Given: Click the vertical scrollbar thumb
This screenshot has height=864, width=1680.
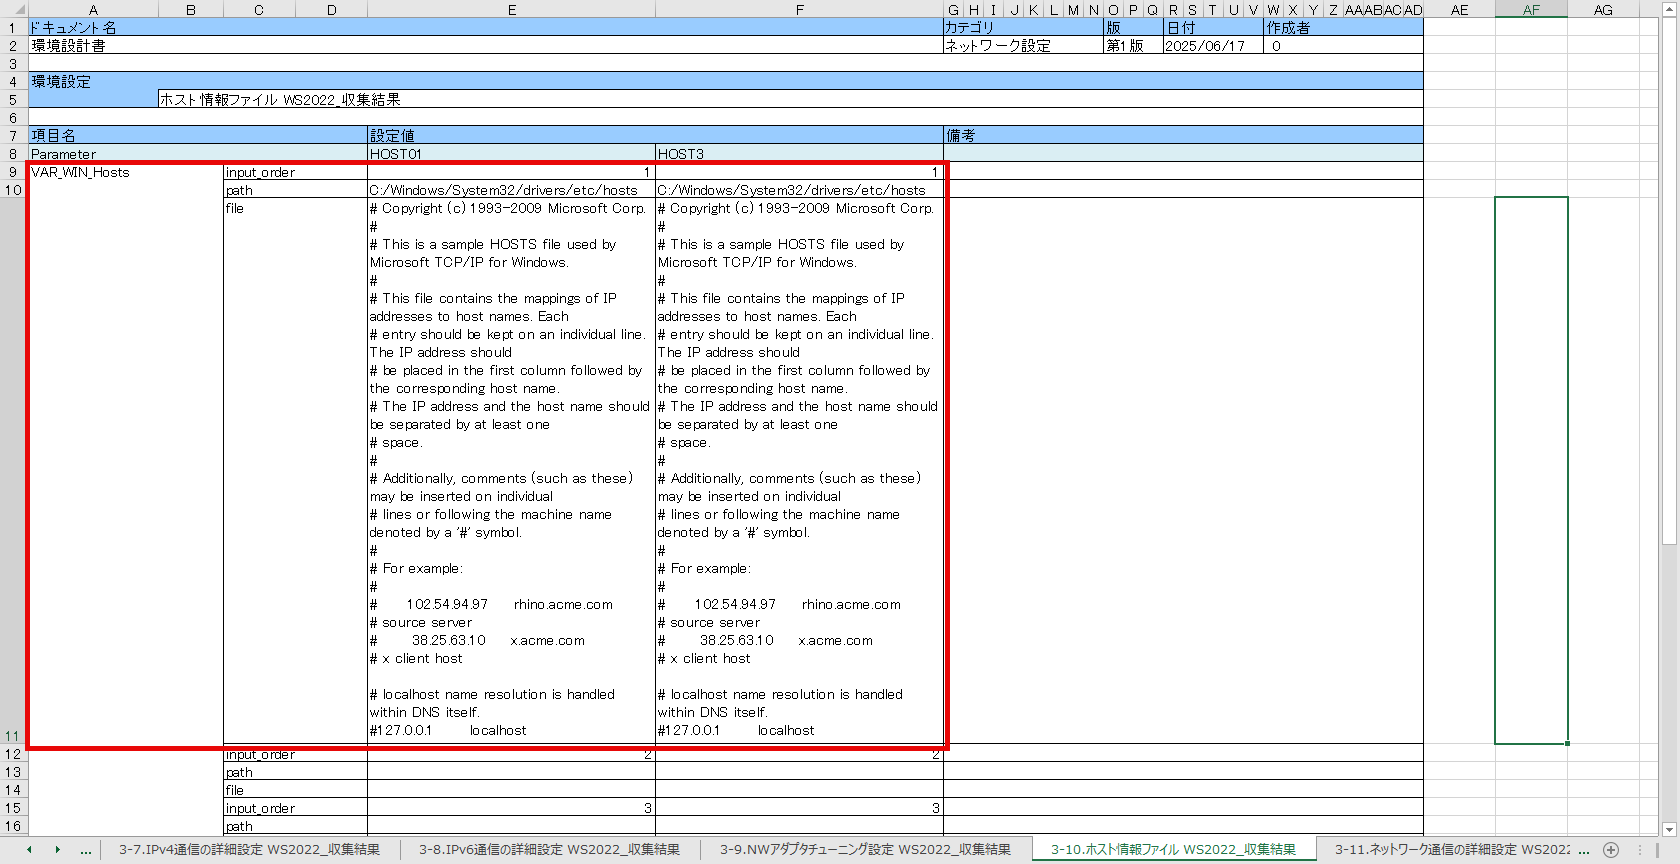Looking at the screenshot, I should coord(1668,280).
